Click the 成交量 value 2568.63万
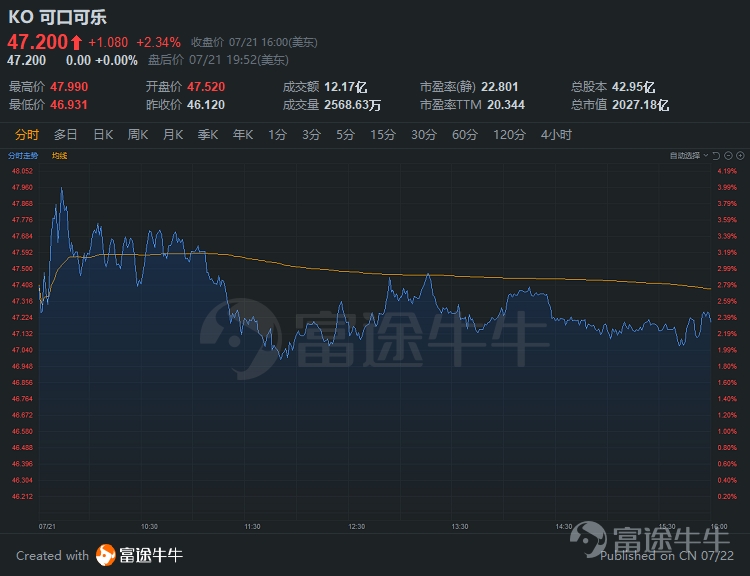 (353, 105)
